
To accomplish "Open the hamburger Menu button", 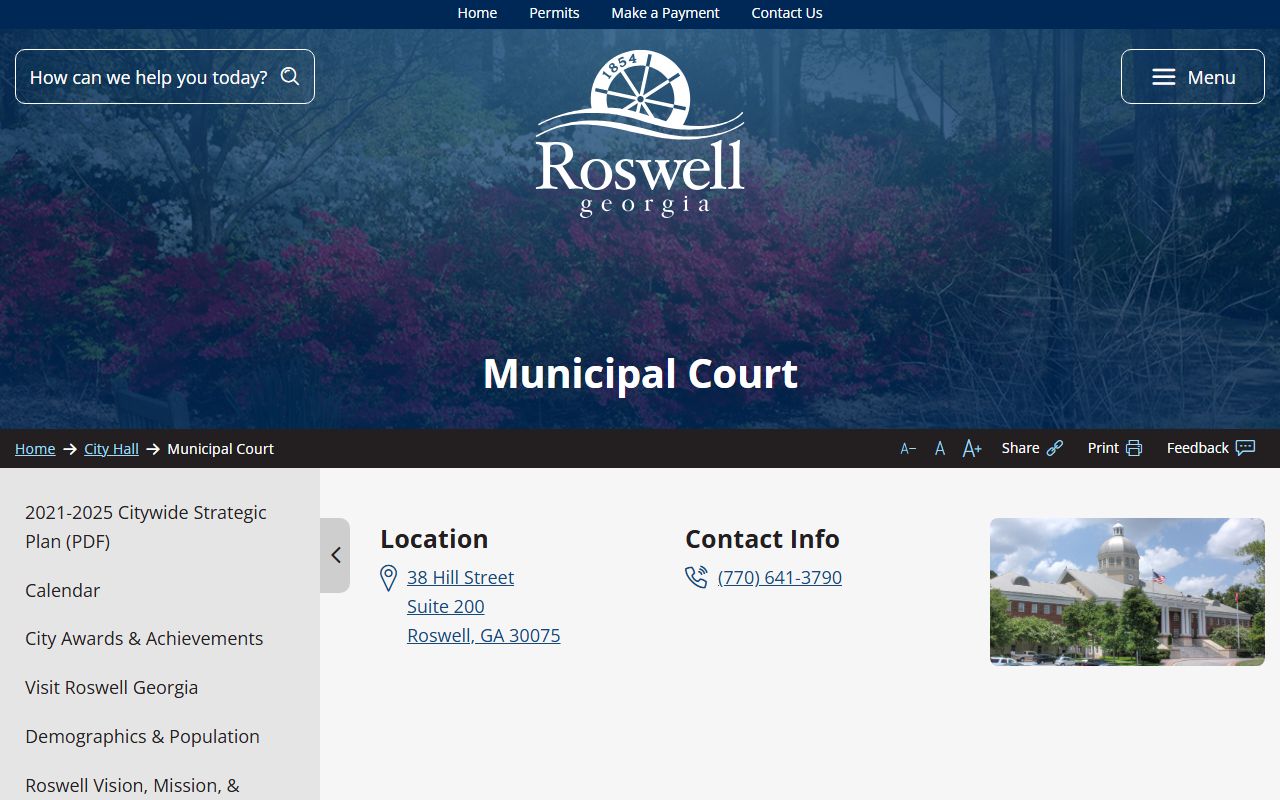I will tap(1192, 77).
